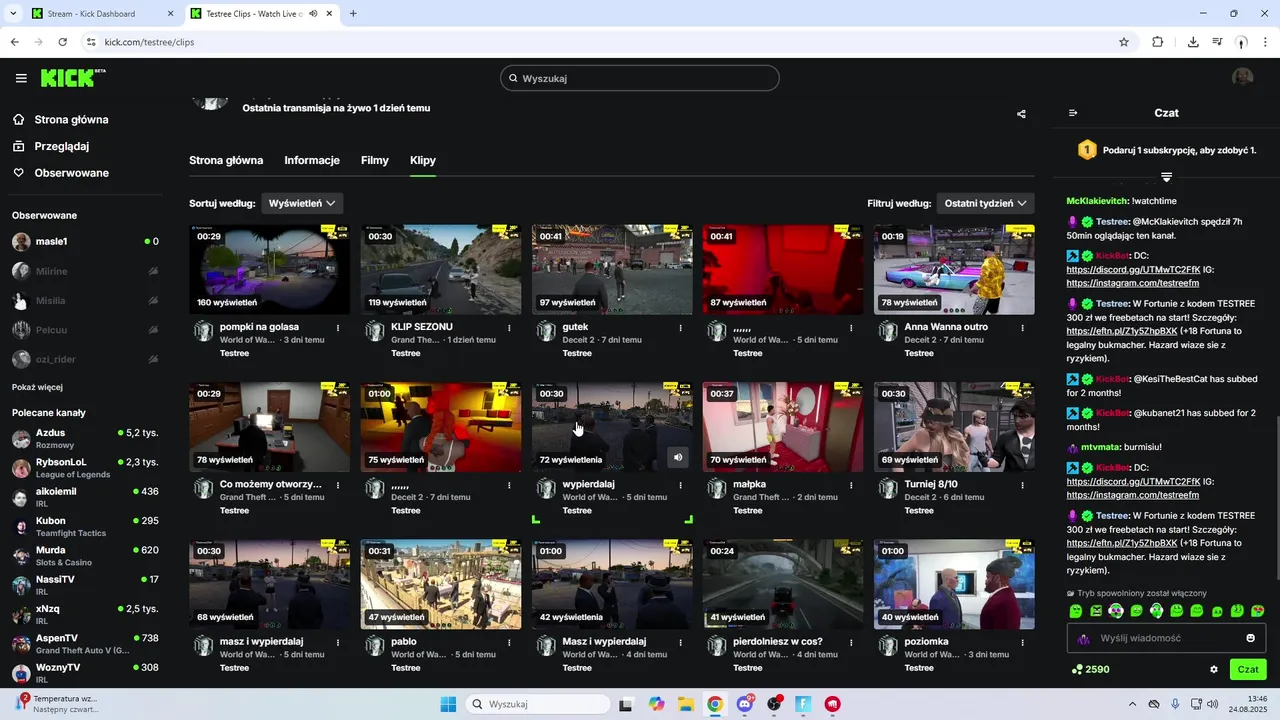
Task: Open Chrome downloads icon
Action: [1193, 42]
